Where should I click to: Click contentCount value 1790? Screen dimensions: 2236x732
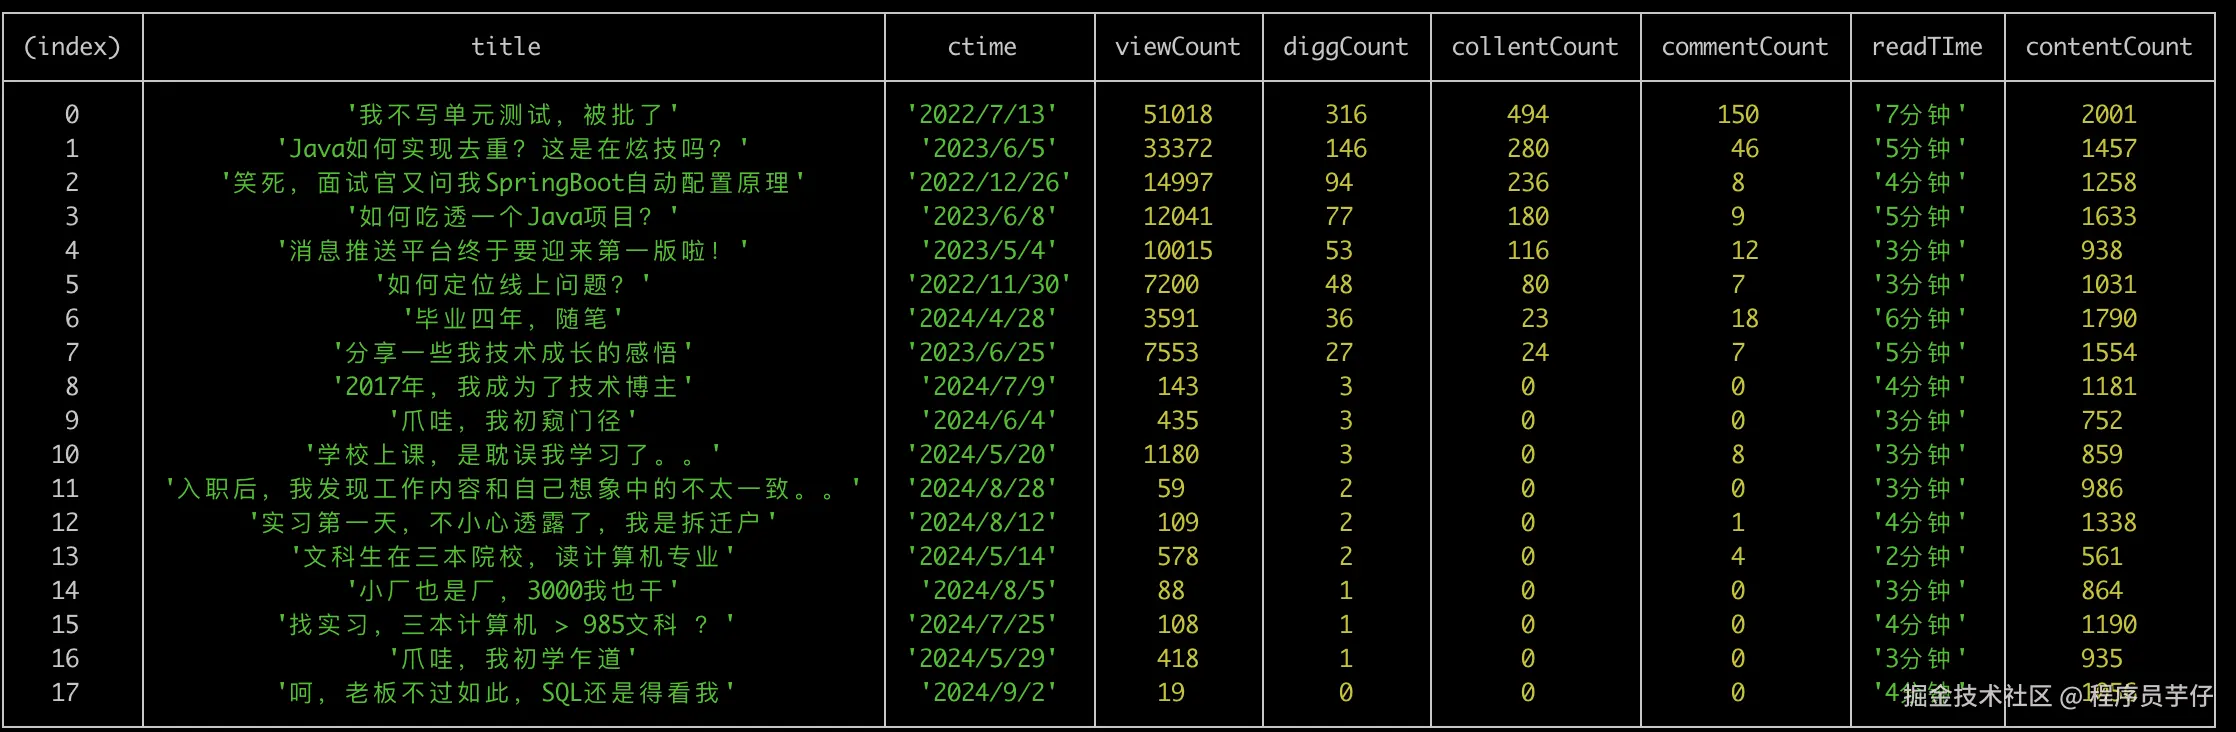[x=2109, y=319]
